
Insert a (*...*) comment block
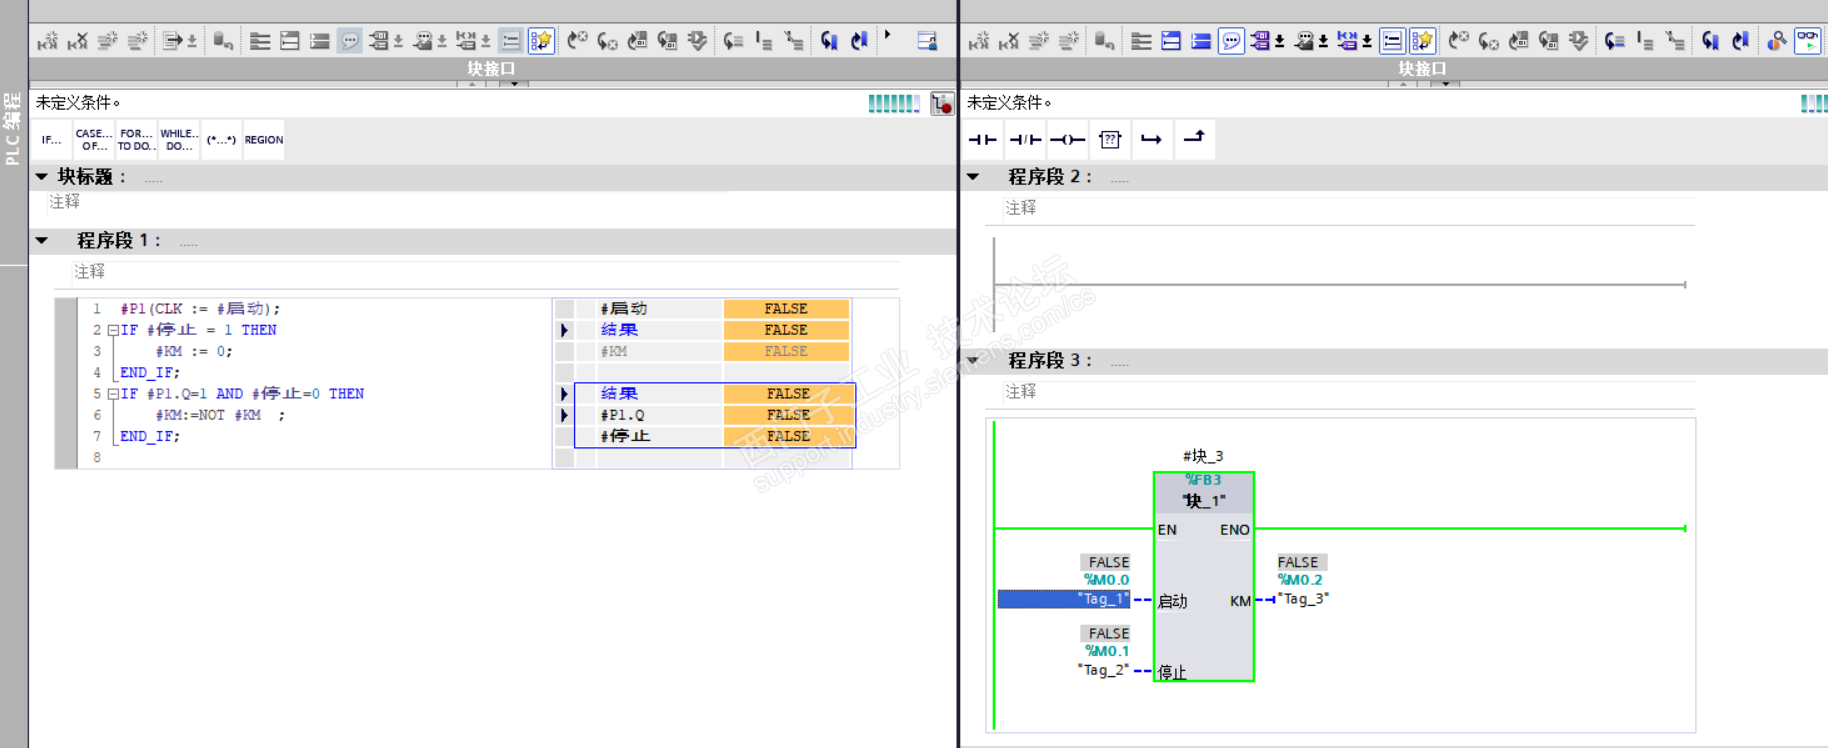pyautogui.click(x=221, y=140)
